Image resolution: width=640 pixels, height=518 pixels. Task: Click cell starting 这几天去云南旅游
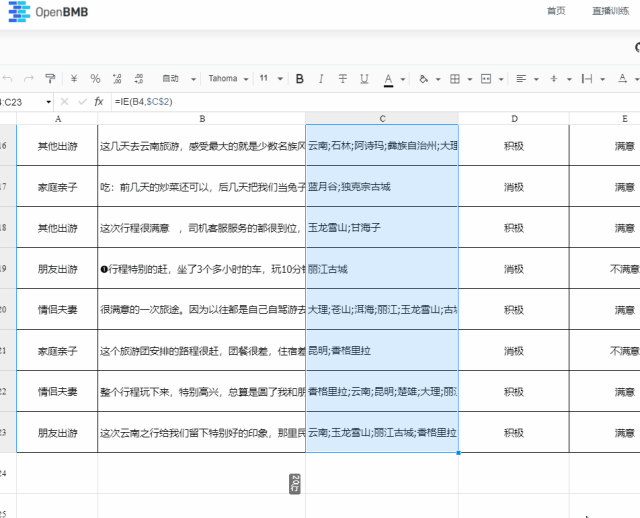[x=202, y=146]
